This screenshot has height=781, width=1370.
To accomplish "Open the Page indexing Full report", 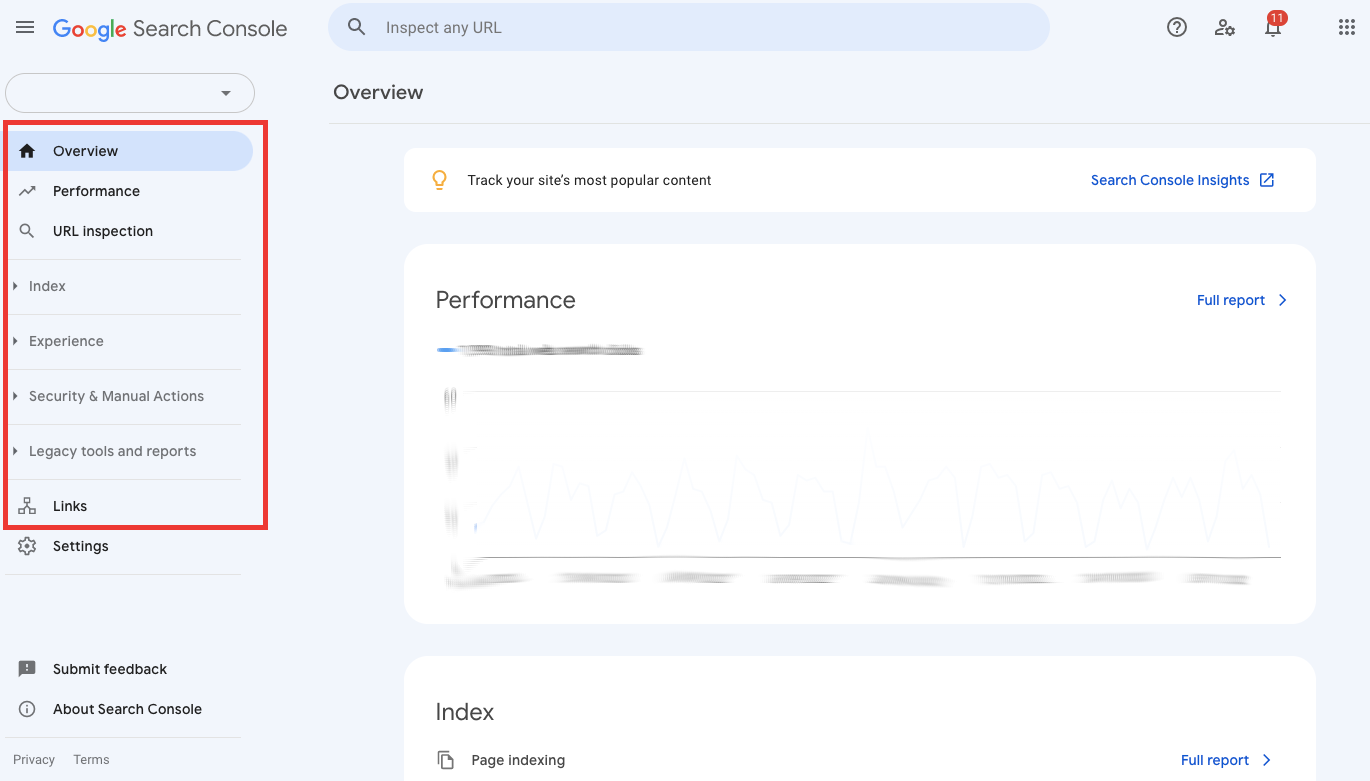I will [x=1225, y=760].
